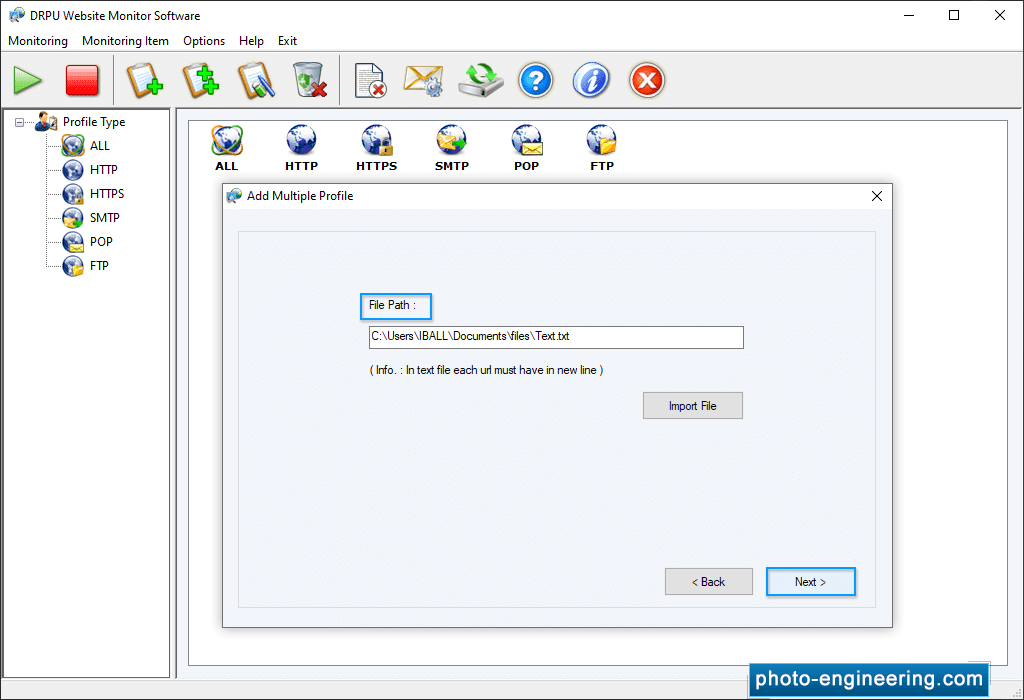This screenshot has width=1024, height=700.
Task: Click the delete profile trash bin icon
Action: tap(310, 80)
